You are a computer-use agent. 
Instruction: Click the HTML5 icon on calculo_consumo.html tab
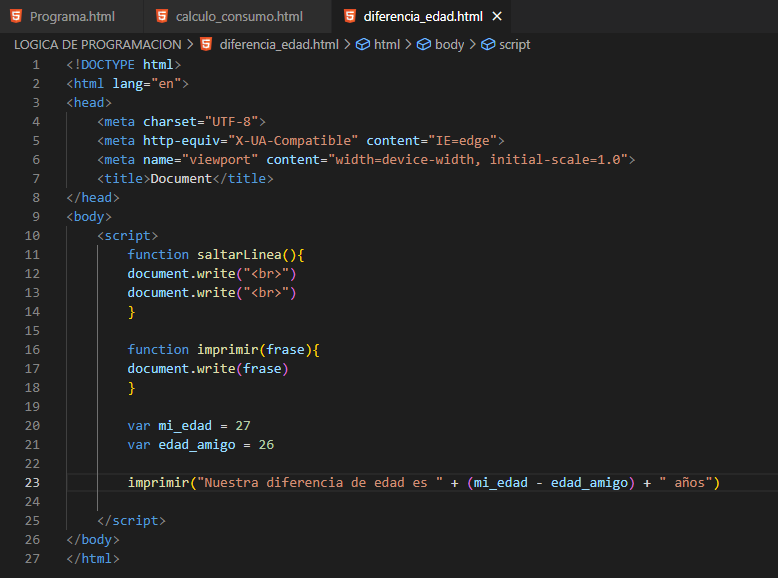point(162,16)
